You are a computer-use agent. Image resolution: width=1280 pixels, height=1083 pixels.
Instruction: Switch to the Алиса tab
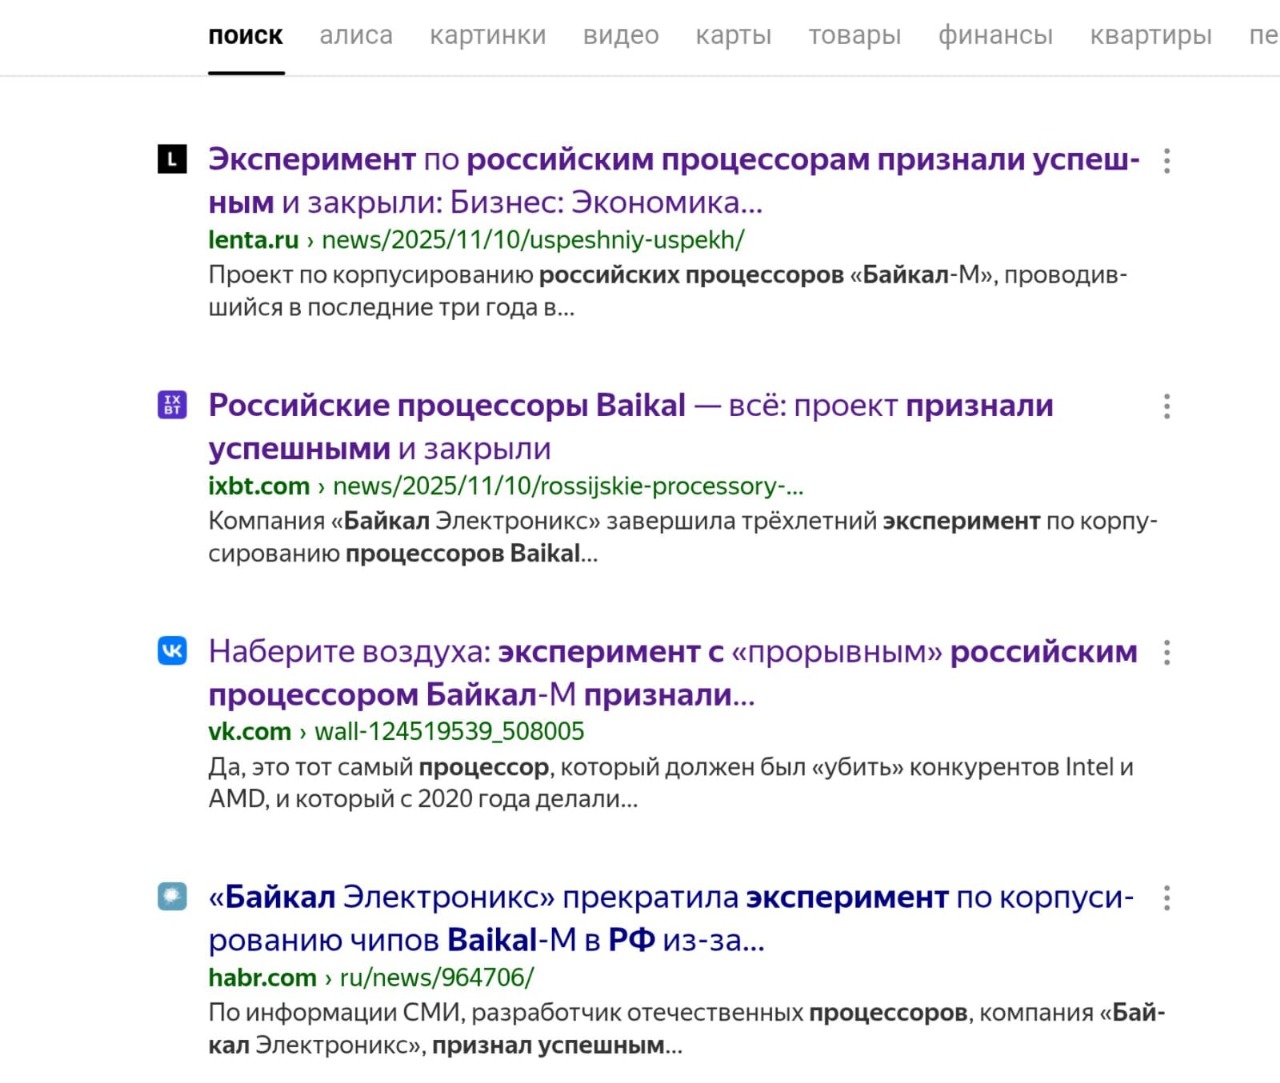click(x=356, y=36)
